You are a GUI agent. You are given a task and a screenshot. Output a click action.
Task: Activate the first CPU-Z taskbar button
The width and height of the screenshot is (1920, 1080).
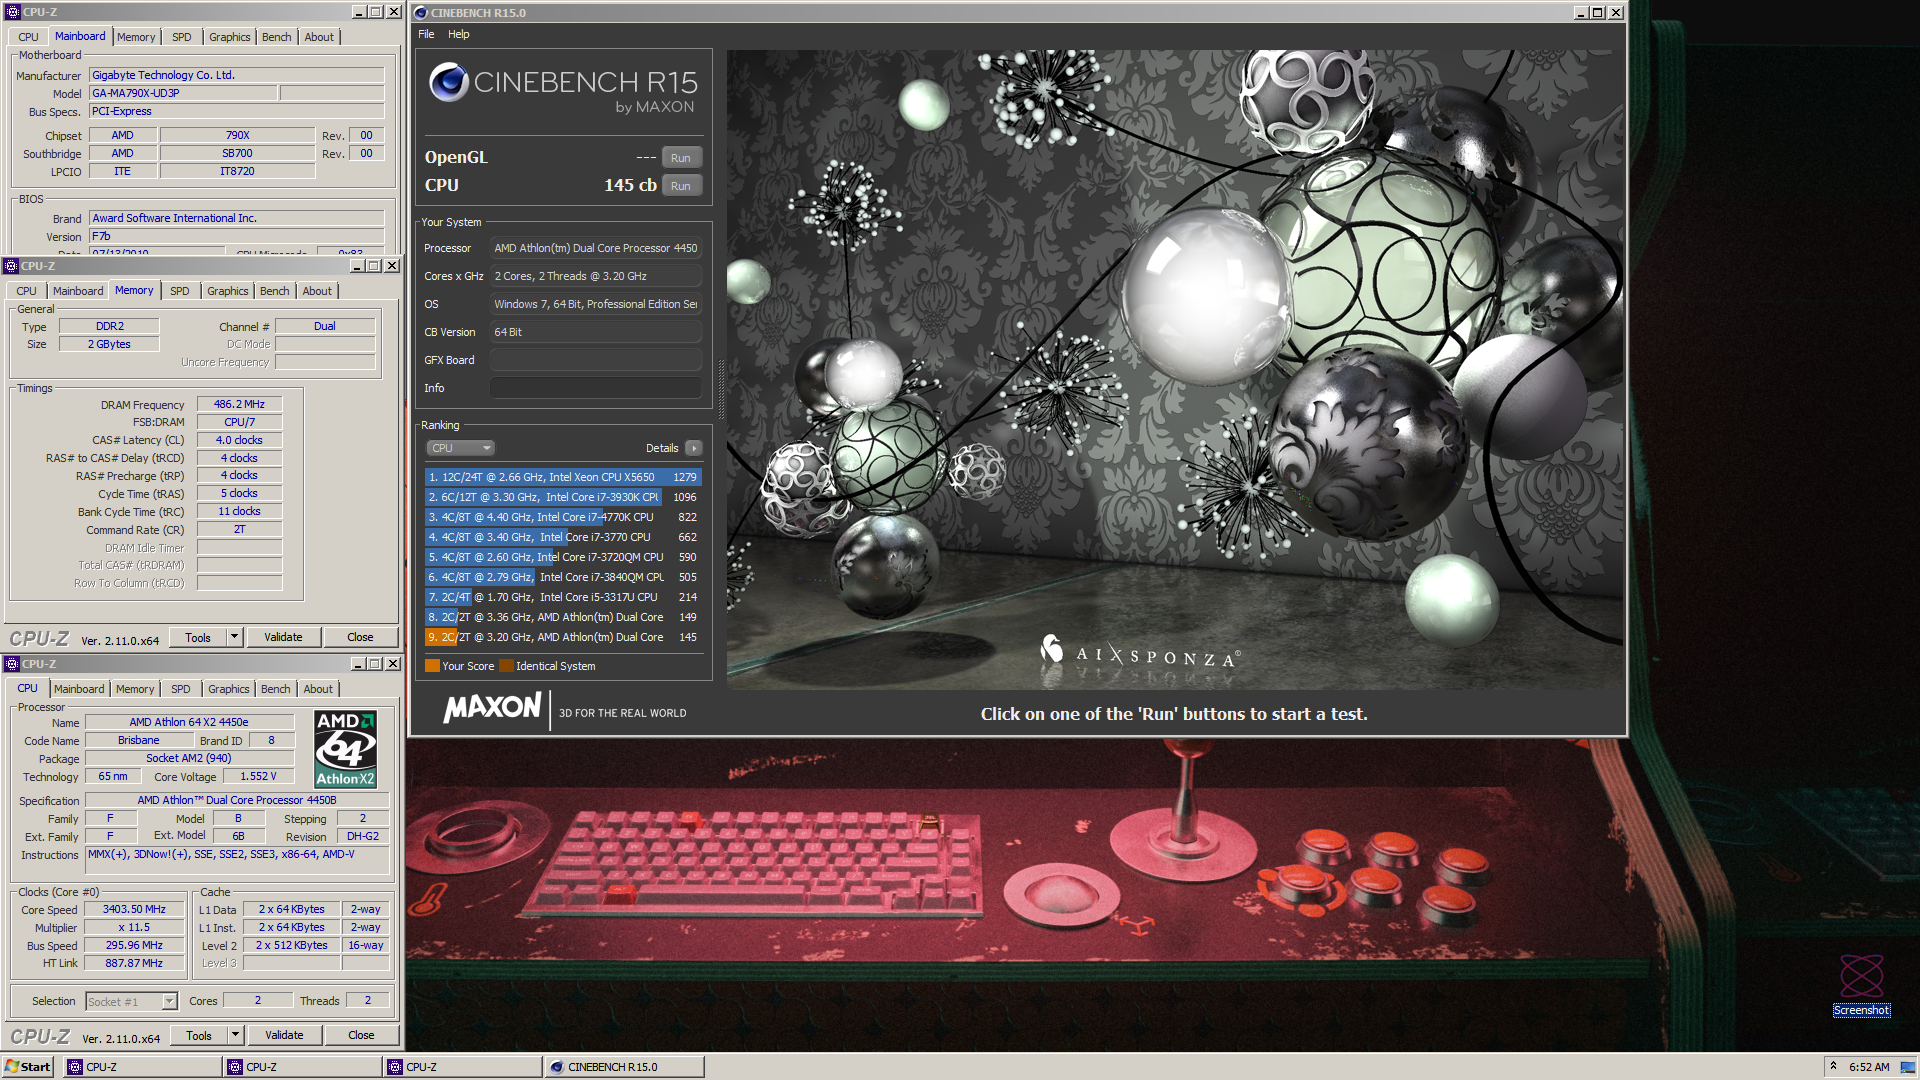click(x=143, y=1067)
